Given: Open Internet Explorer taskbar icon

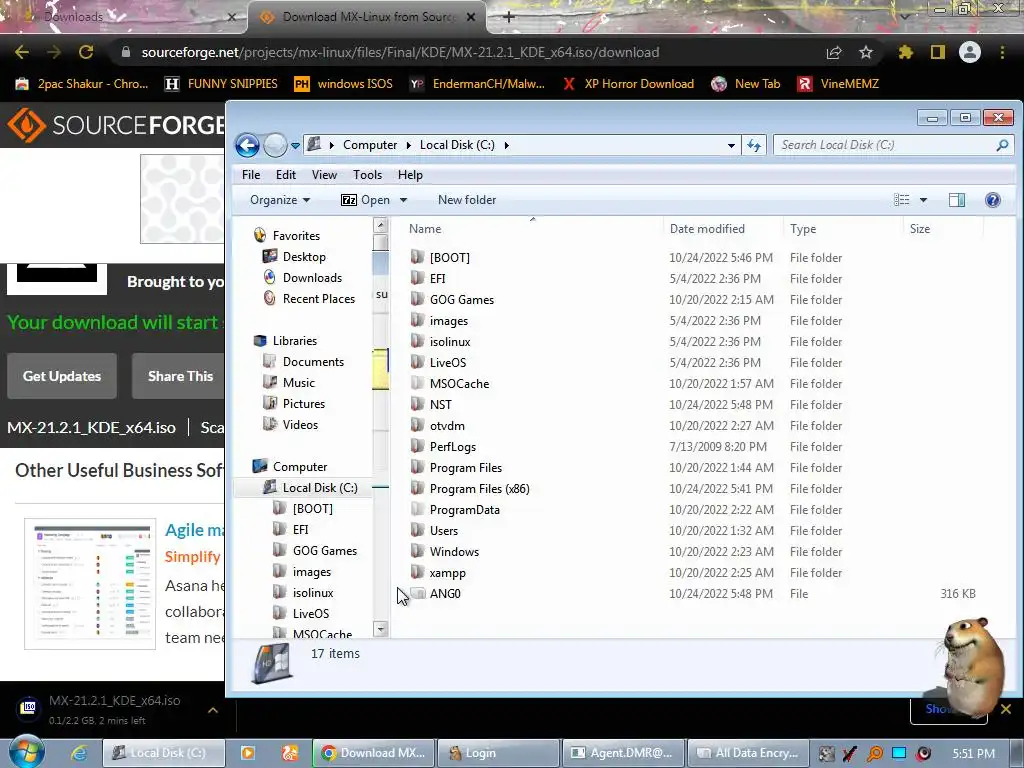Looking at the screenshot, I should pyautogui.click(x=79, y=753).
